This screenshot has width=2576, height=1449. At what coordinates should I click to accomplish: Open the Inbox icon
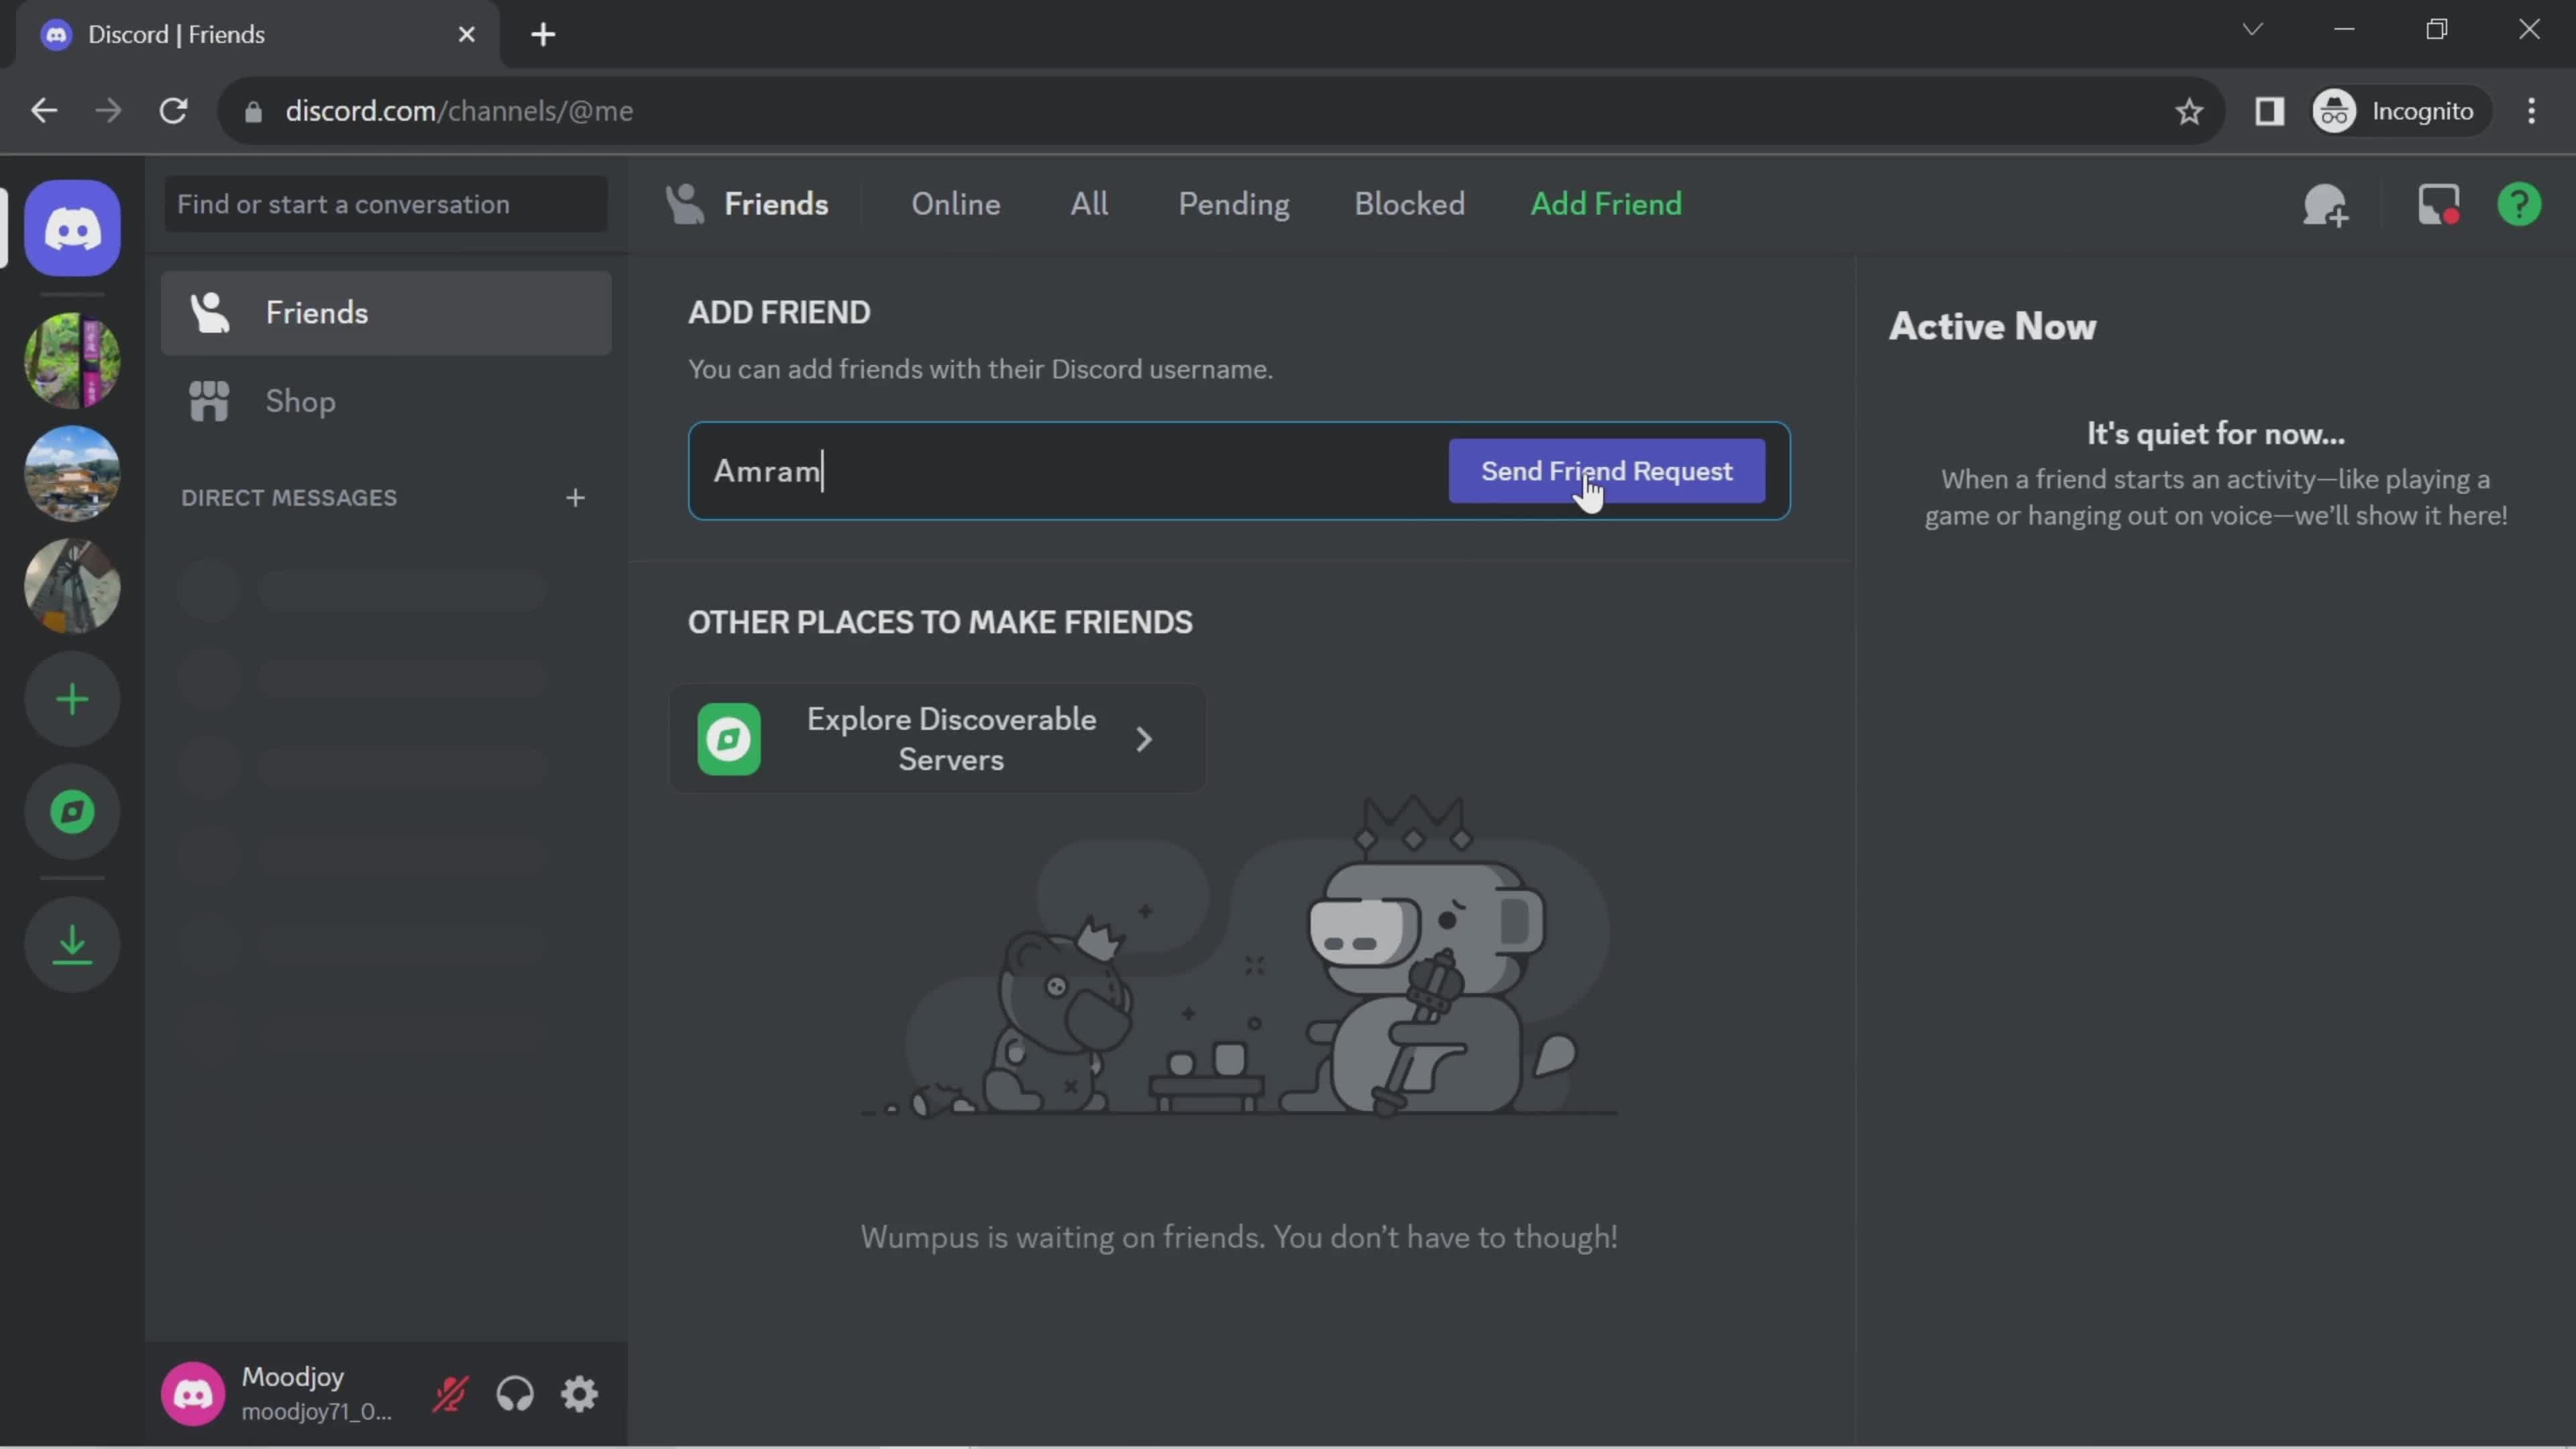2438,205
